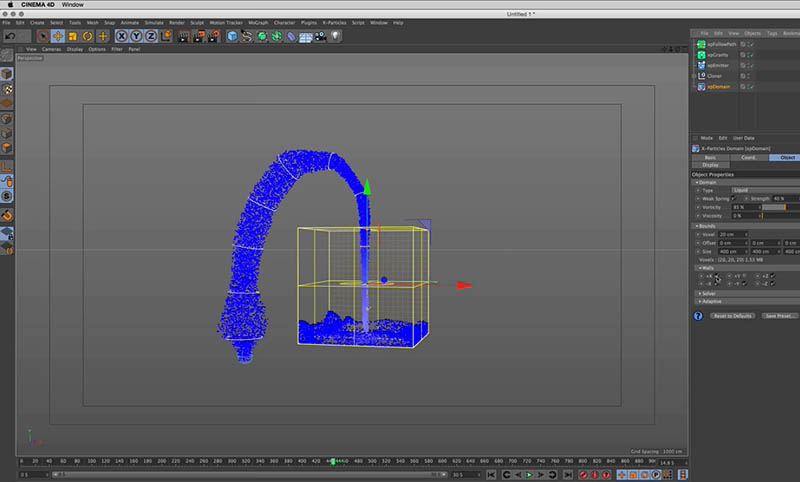Click the Reset to Defaults button
This screenshot has height=482, width=800.
coord(733,316)
